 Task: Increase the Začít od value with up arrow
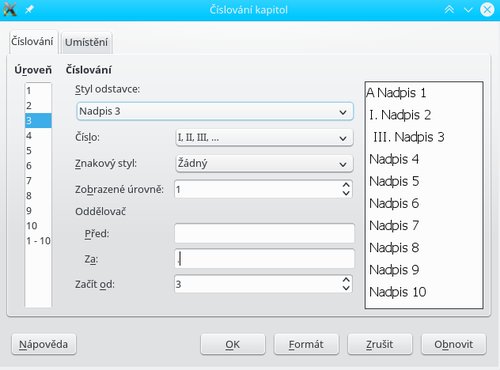(x=346, y=280)
